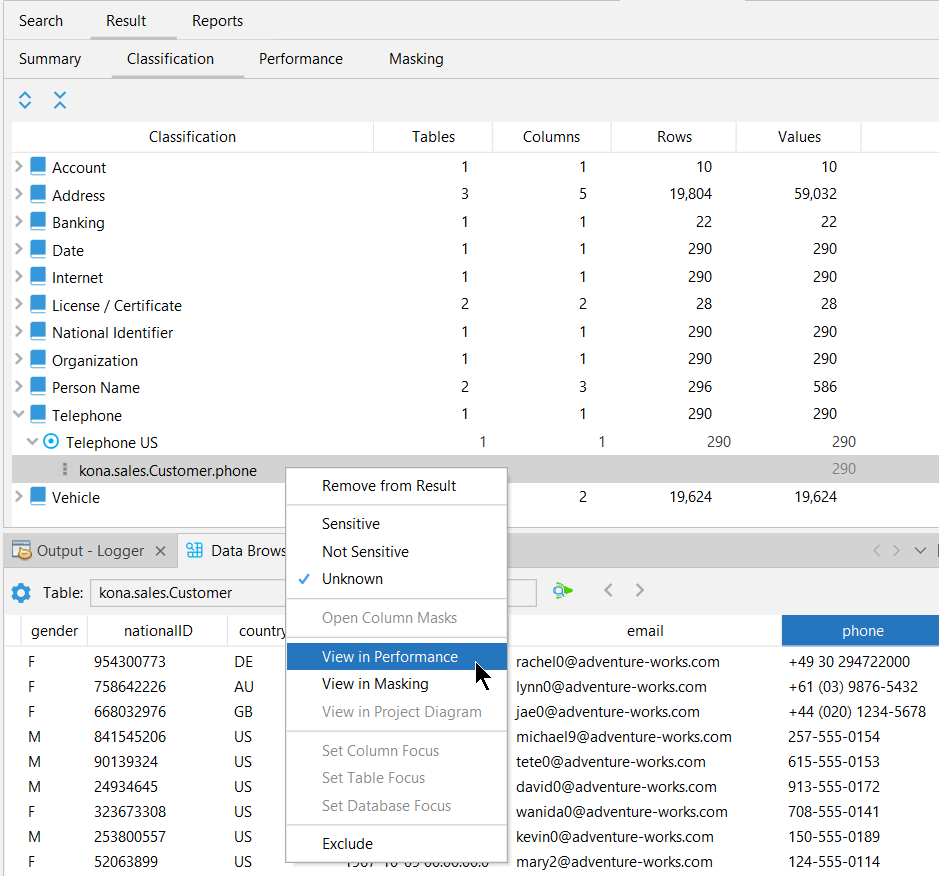Click the Telephone folder icon
939x876 pixels.
pyautogui.click(x=38, y=414)
